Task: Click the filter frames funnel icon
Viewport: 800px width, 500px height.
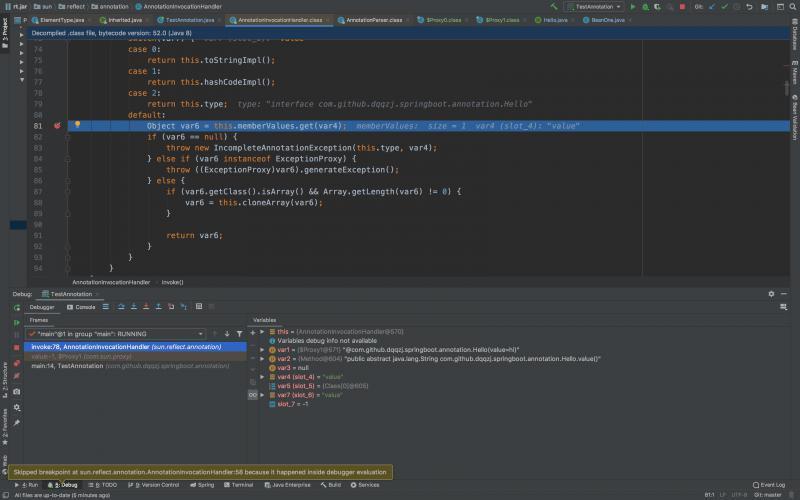Action: pos(239,333)
